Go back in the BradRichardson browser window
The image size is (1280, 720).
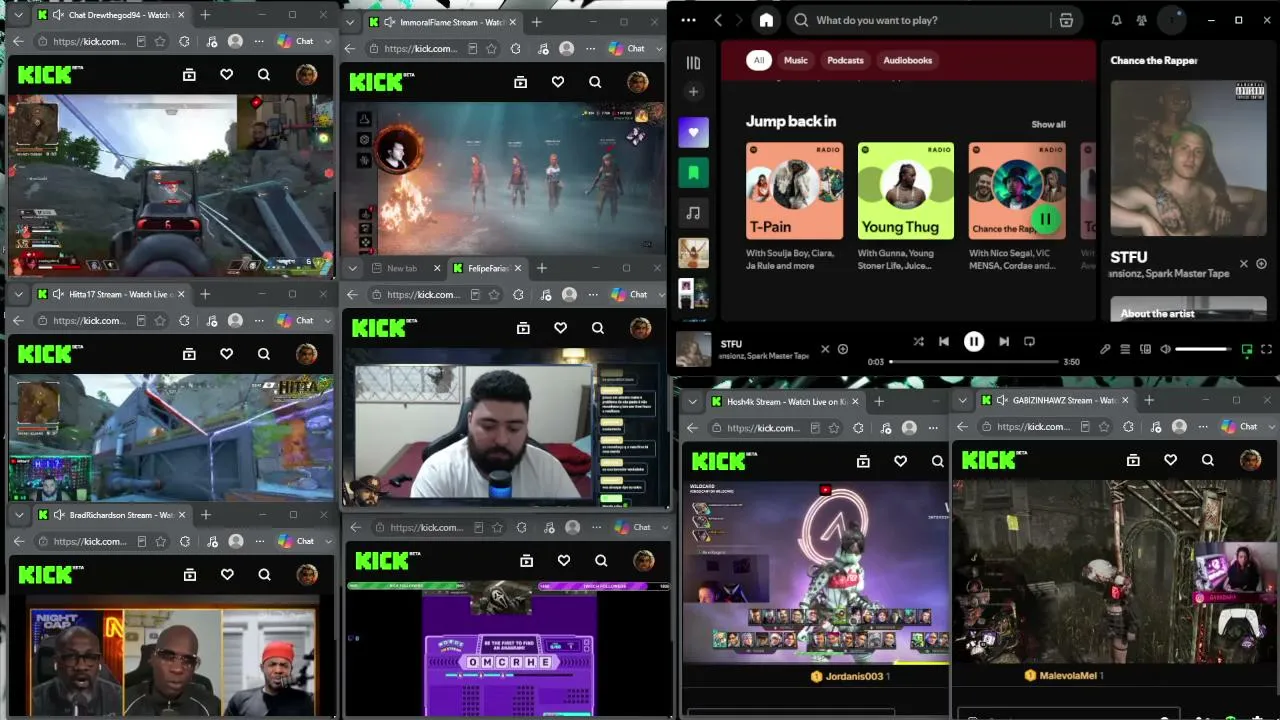coord(18,541)
